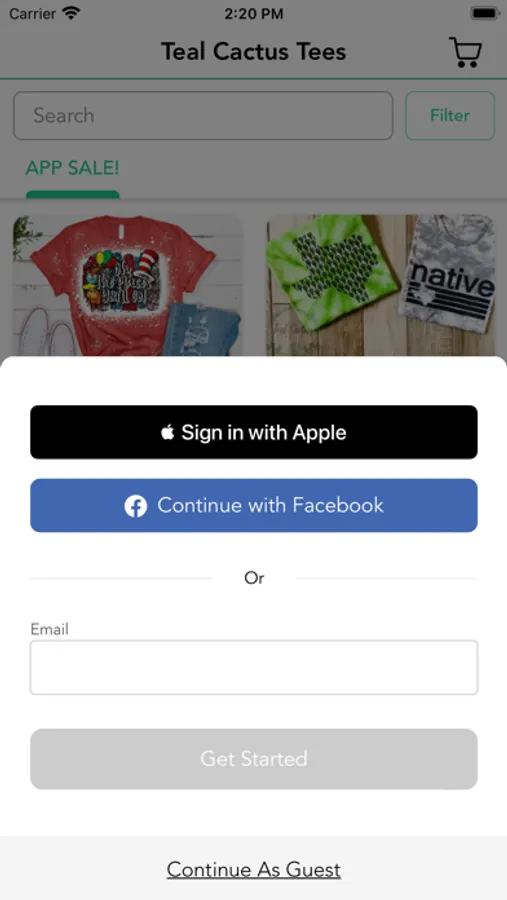Click the Apple logo on sign-in button
507x900 pixels.
click(x=167, y=432)
